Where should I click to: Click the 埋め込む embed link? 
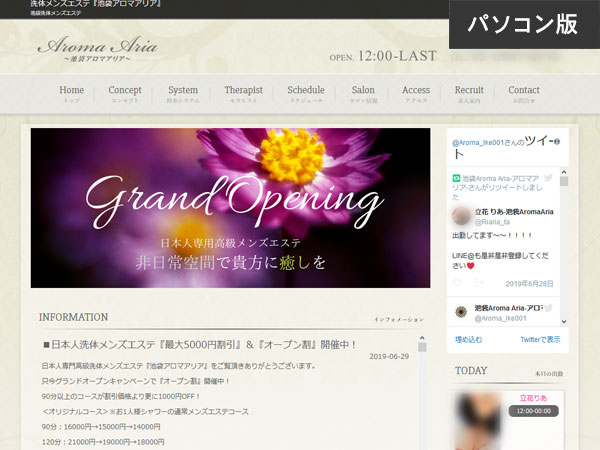(468, 340)
